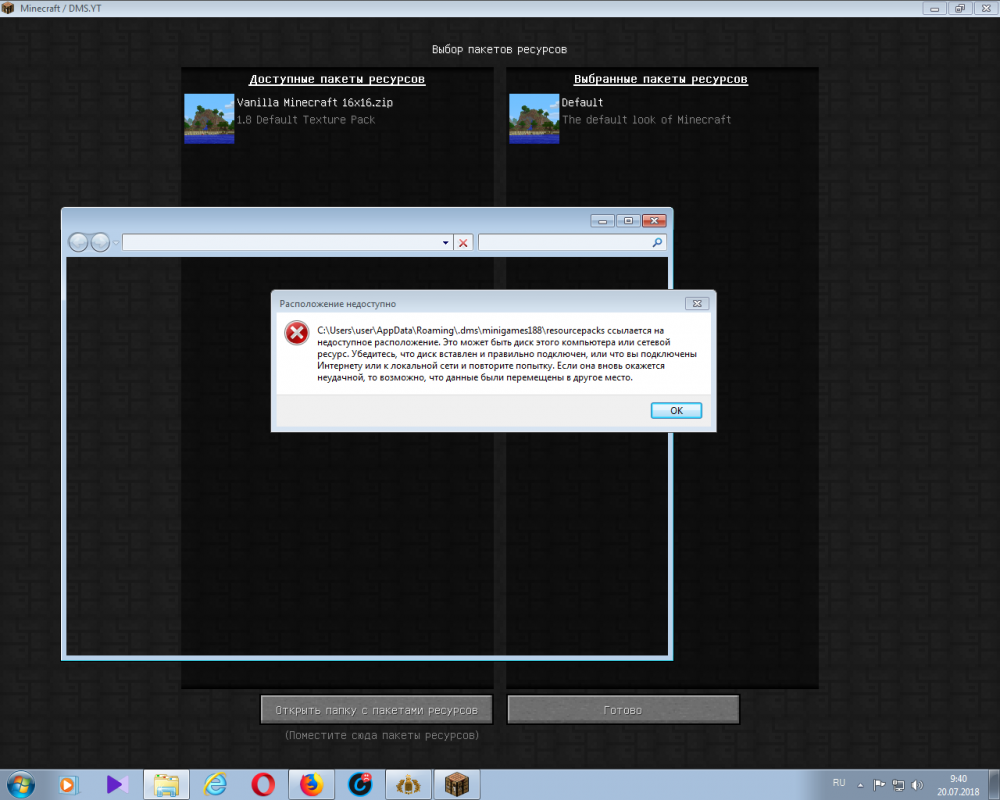Click the magnifier search icon in Explorer
1000x800 pixels.
pos(658,242)
